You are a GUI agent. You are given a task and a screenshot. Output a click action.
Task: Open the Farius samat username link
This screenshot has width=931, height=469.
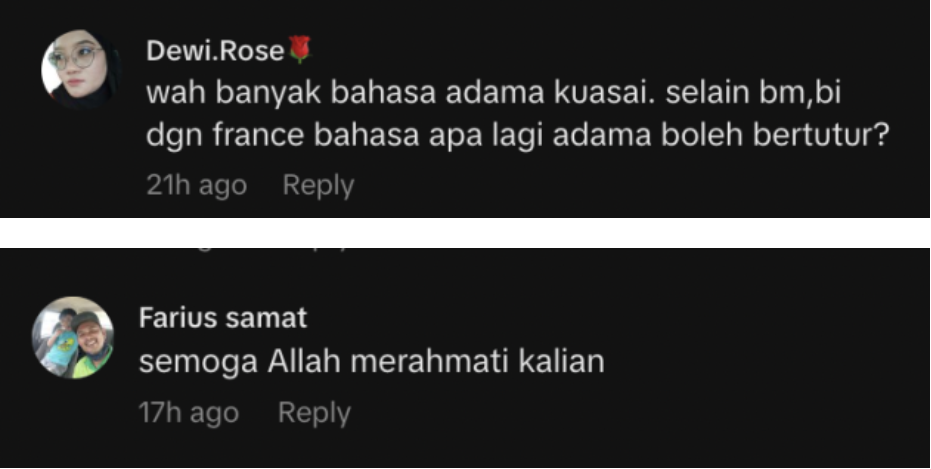pos(223,318)
